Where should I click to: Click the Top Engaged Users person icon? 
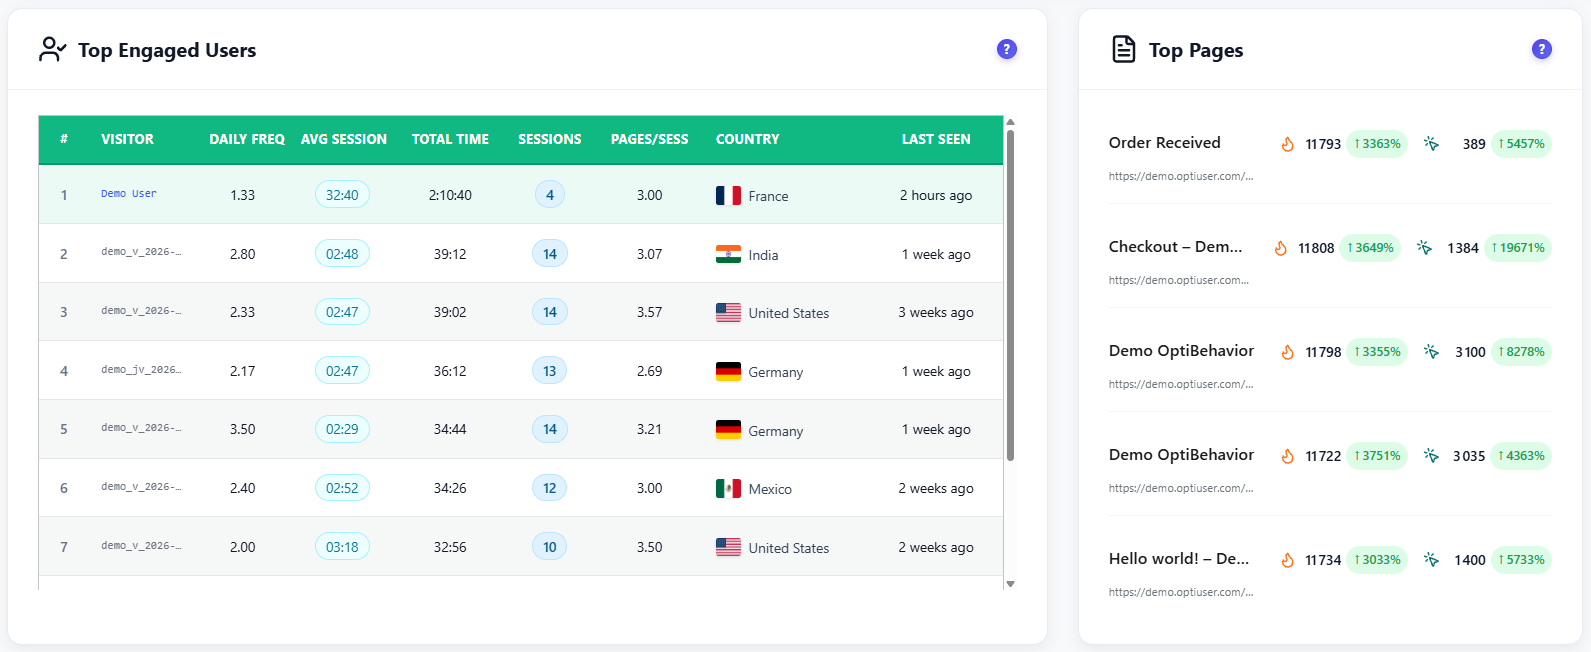coord(52,49)
